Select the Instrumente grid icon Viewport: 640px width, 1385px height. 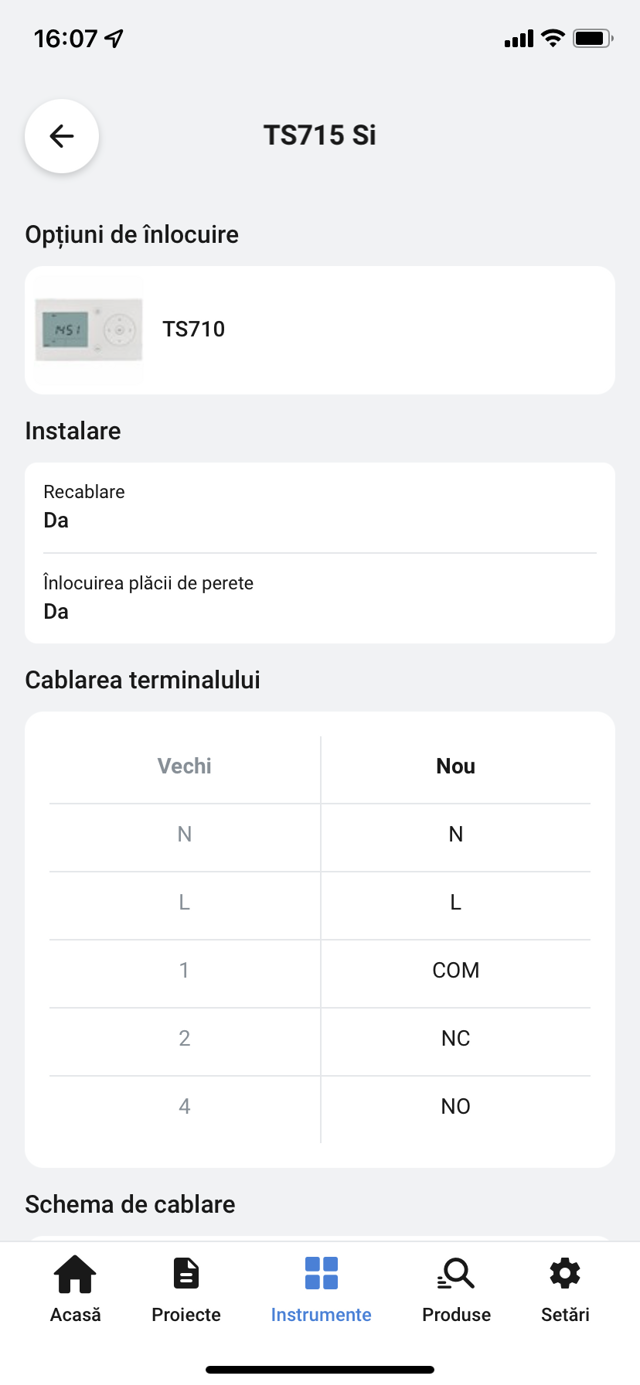point(321,1274)
